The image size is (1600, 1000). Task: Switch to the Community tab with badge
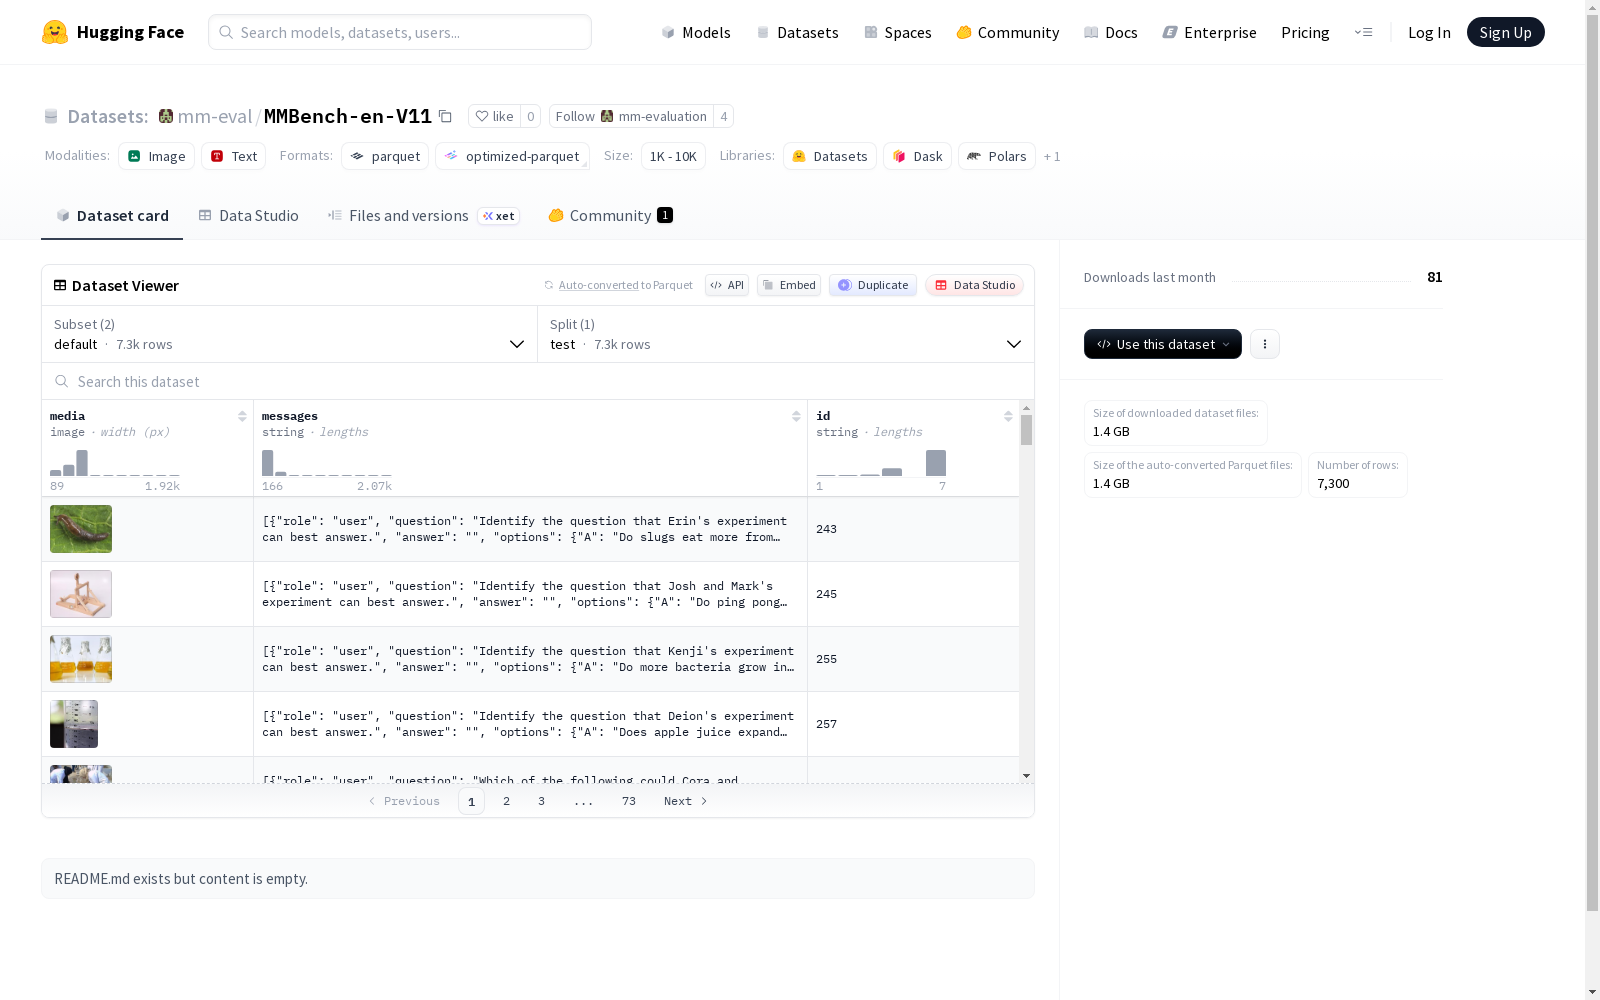coord(610,216)
